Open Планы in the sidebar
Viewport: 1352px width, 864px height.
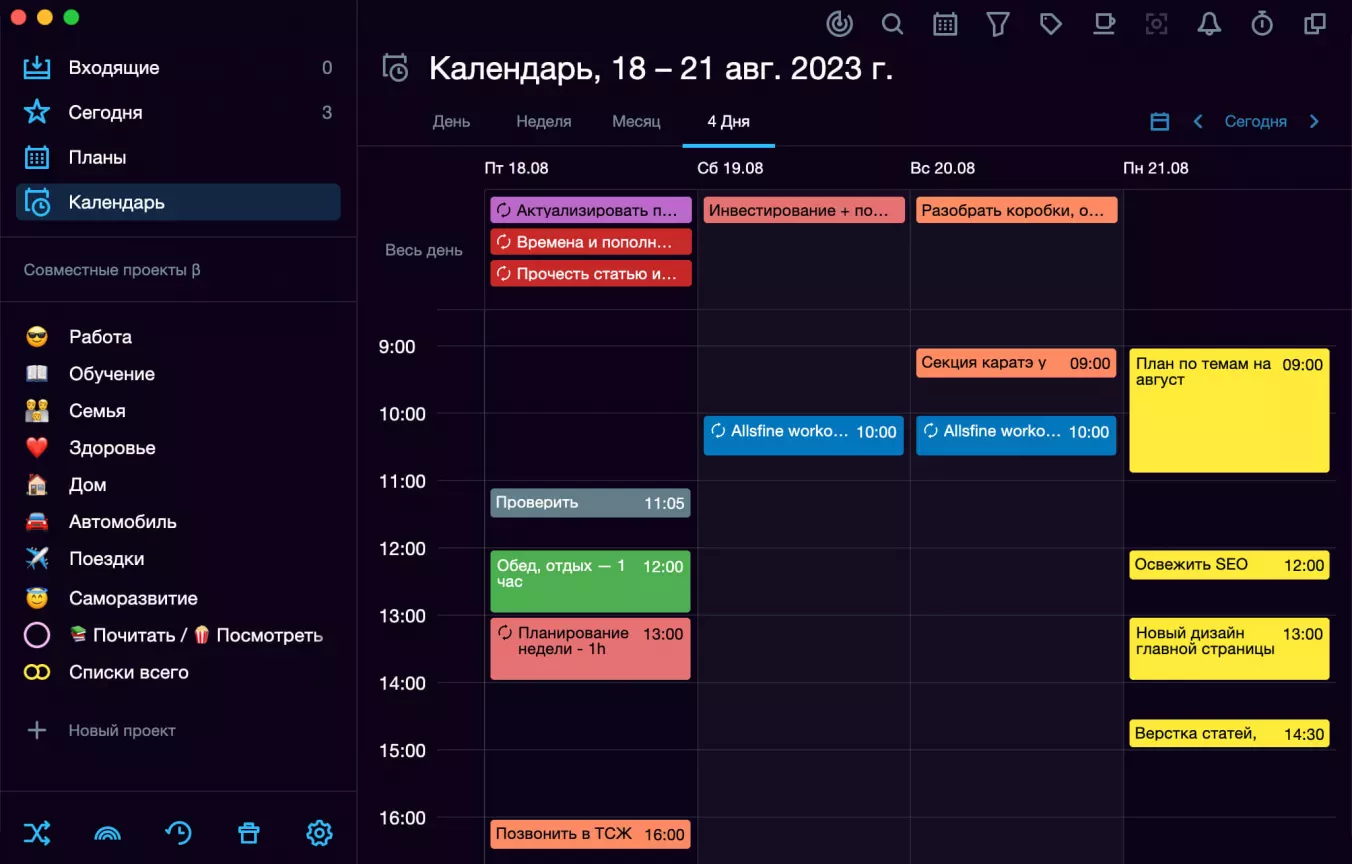(x=178, y=158)
